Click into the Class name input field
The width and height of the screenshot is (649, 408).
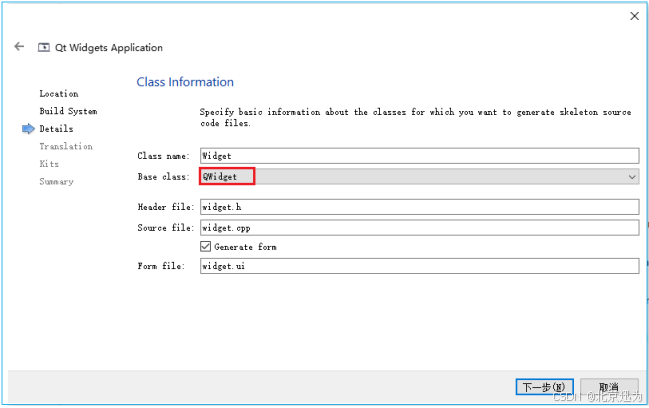click(419, 156)
